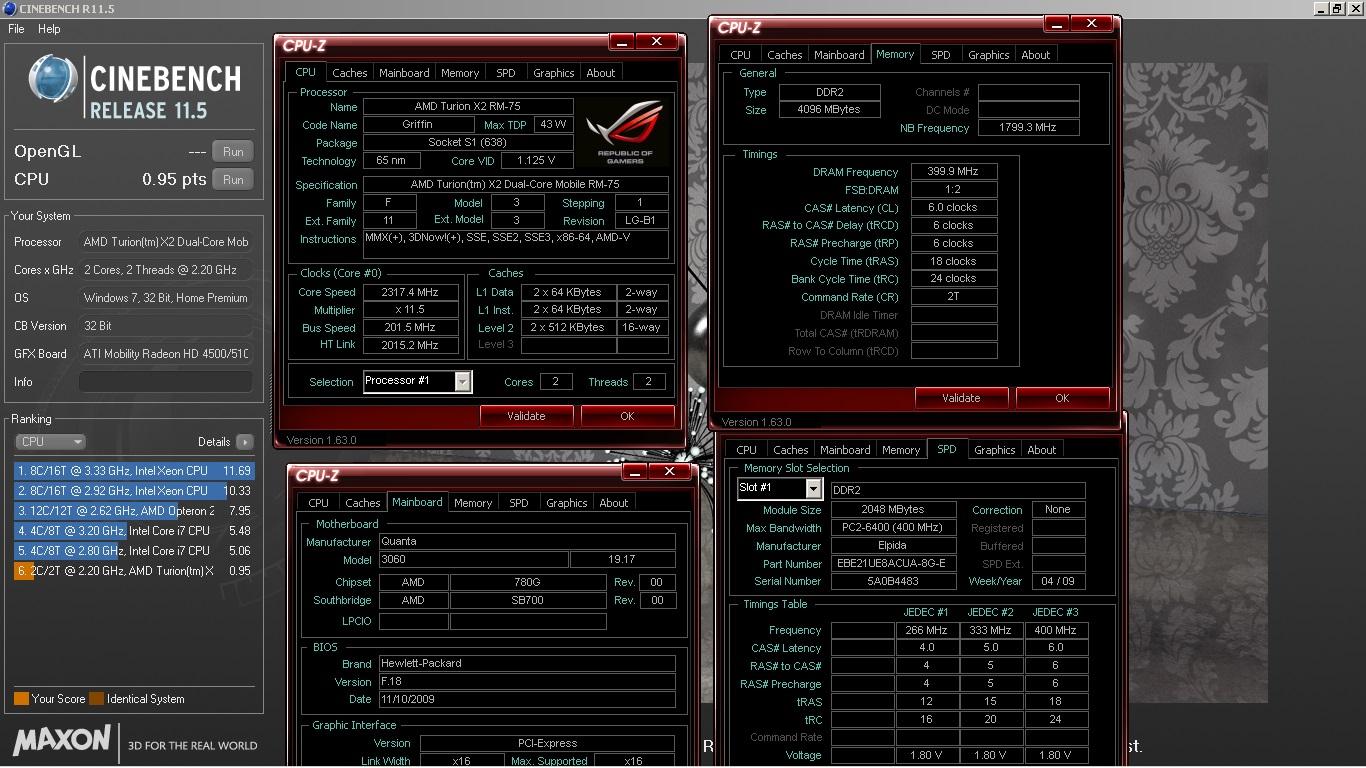Select ranking entry 8C/16T @ 3.33 GHz Xeon
The width and height of the screenshot is (1366, 768).
(x=134, y=471)
